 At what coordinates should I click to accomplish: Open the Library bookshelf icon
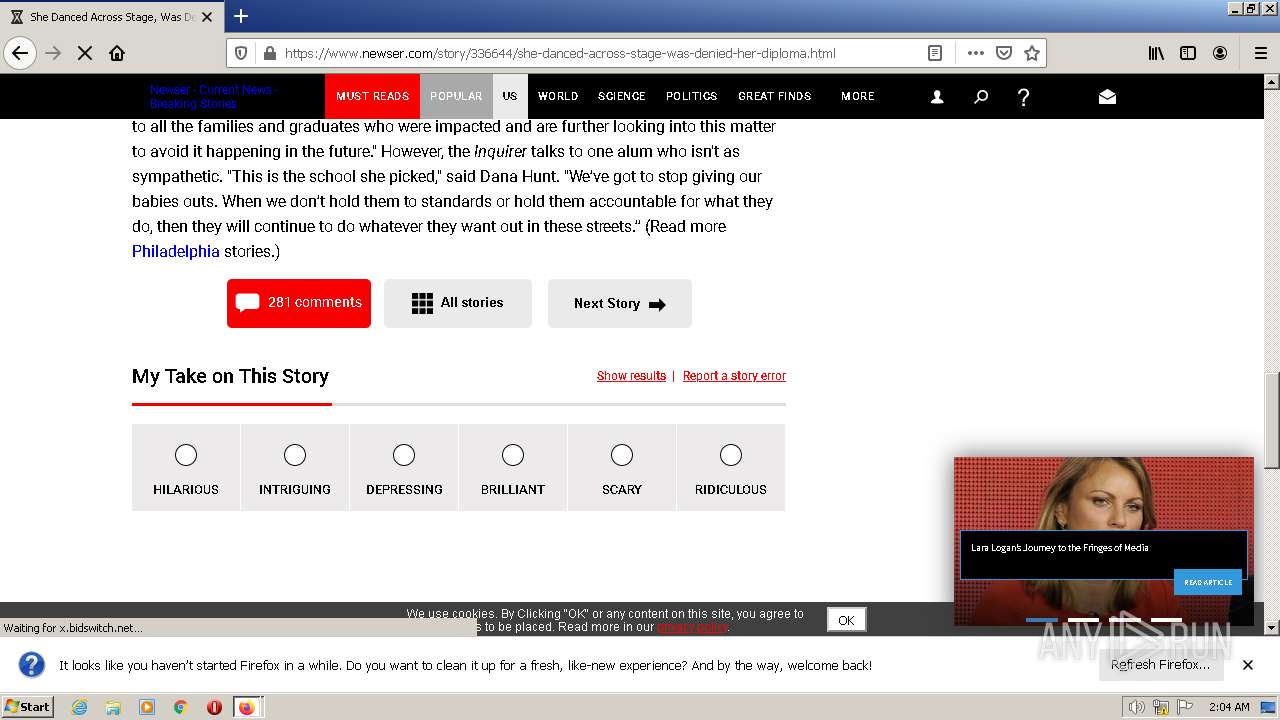click(x=1156, y=53)
